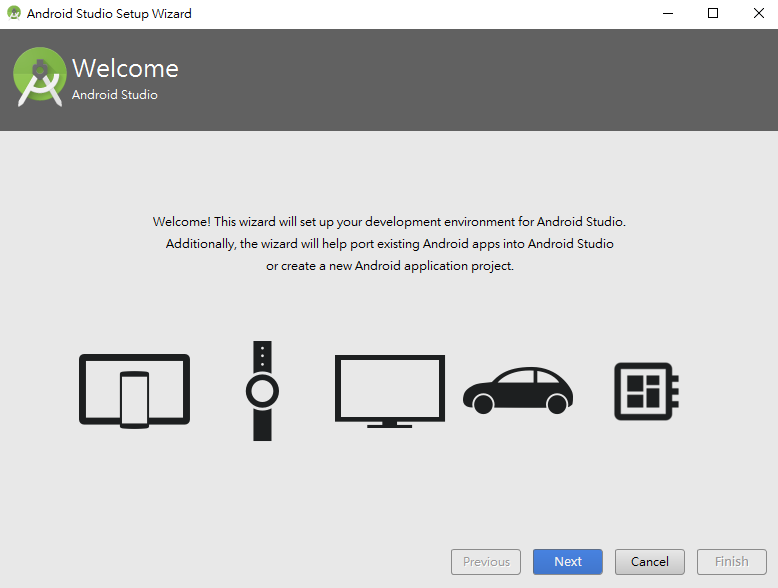The width and height of the screenshot is (778, 588).
Task: Click the greyed-out Previous button
Action: click(x=486, y=562)
